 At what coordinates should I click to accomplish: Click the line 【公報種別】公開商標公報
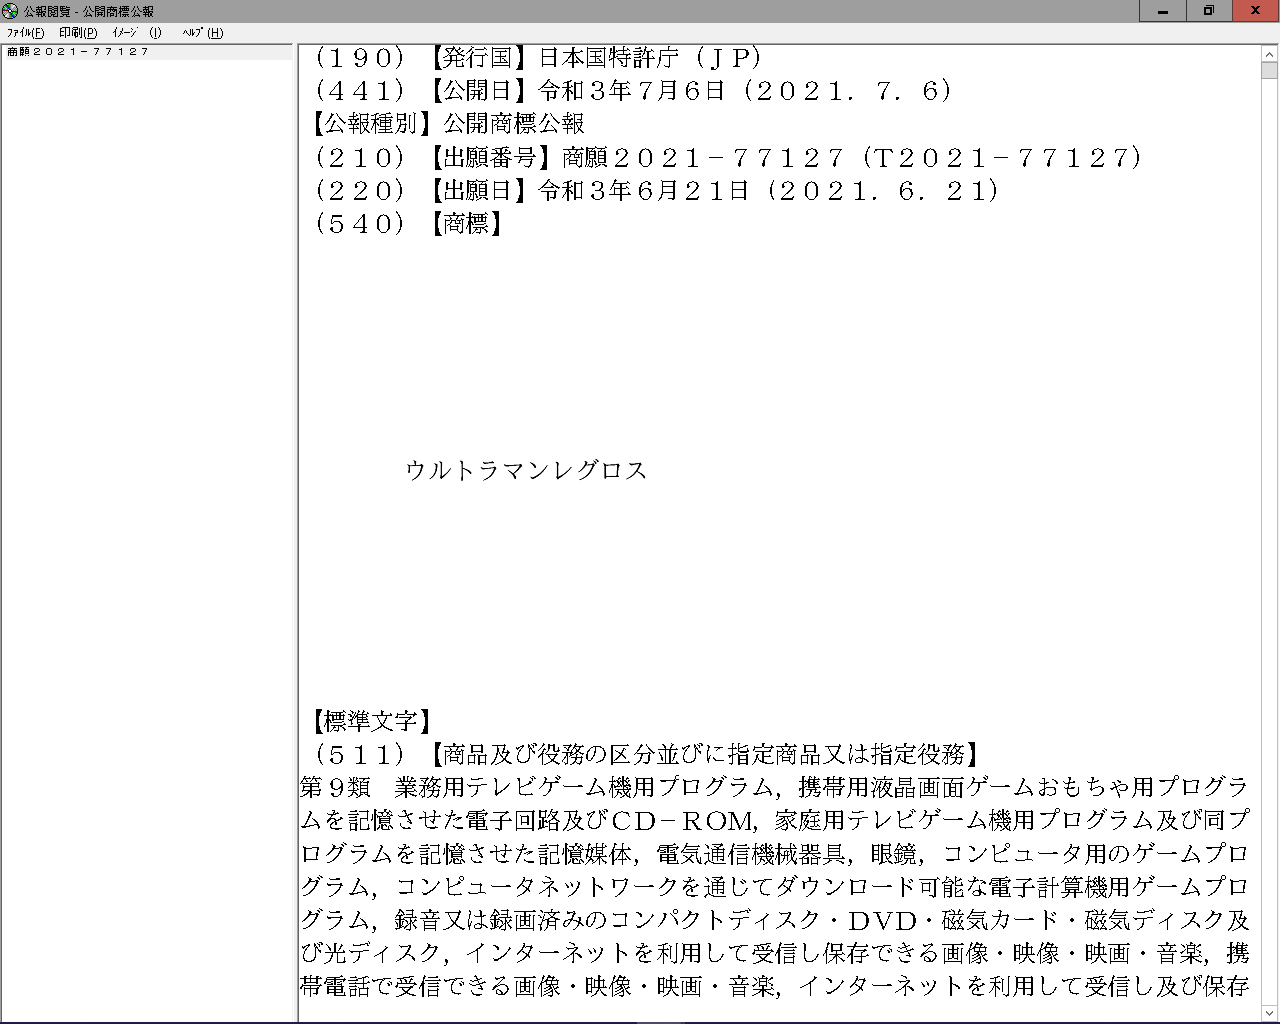[x=447, y=124]
